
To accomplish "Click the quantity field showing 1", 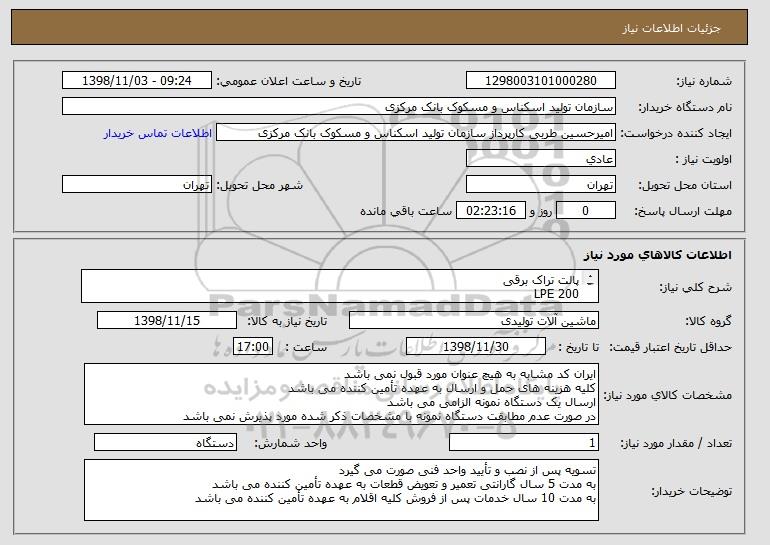I will click(524, 443).
